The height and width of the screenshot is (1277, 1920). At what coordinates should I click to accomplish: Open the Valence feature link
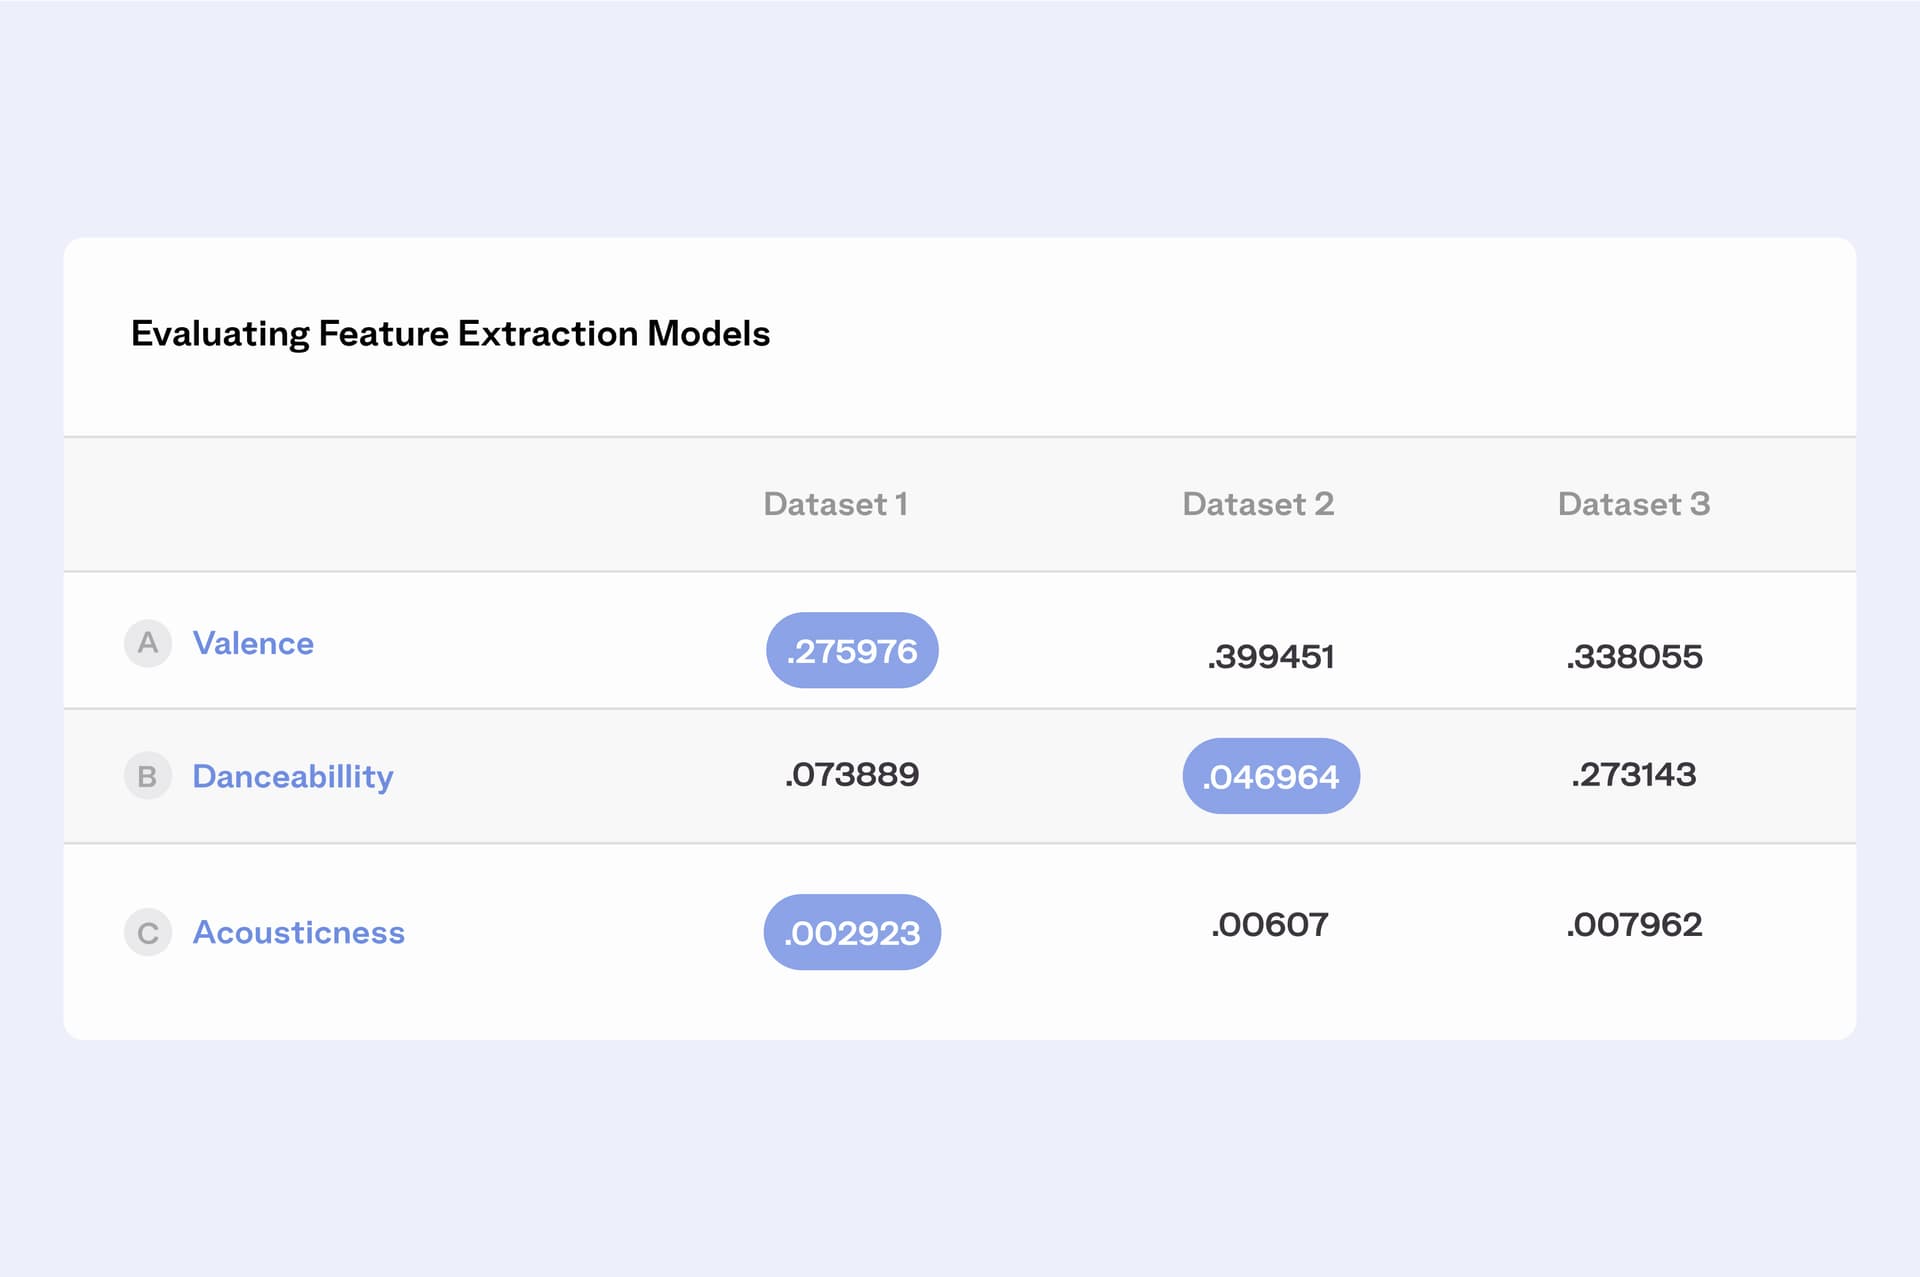click(253, 643)
